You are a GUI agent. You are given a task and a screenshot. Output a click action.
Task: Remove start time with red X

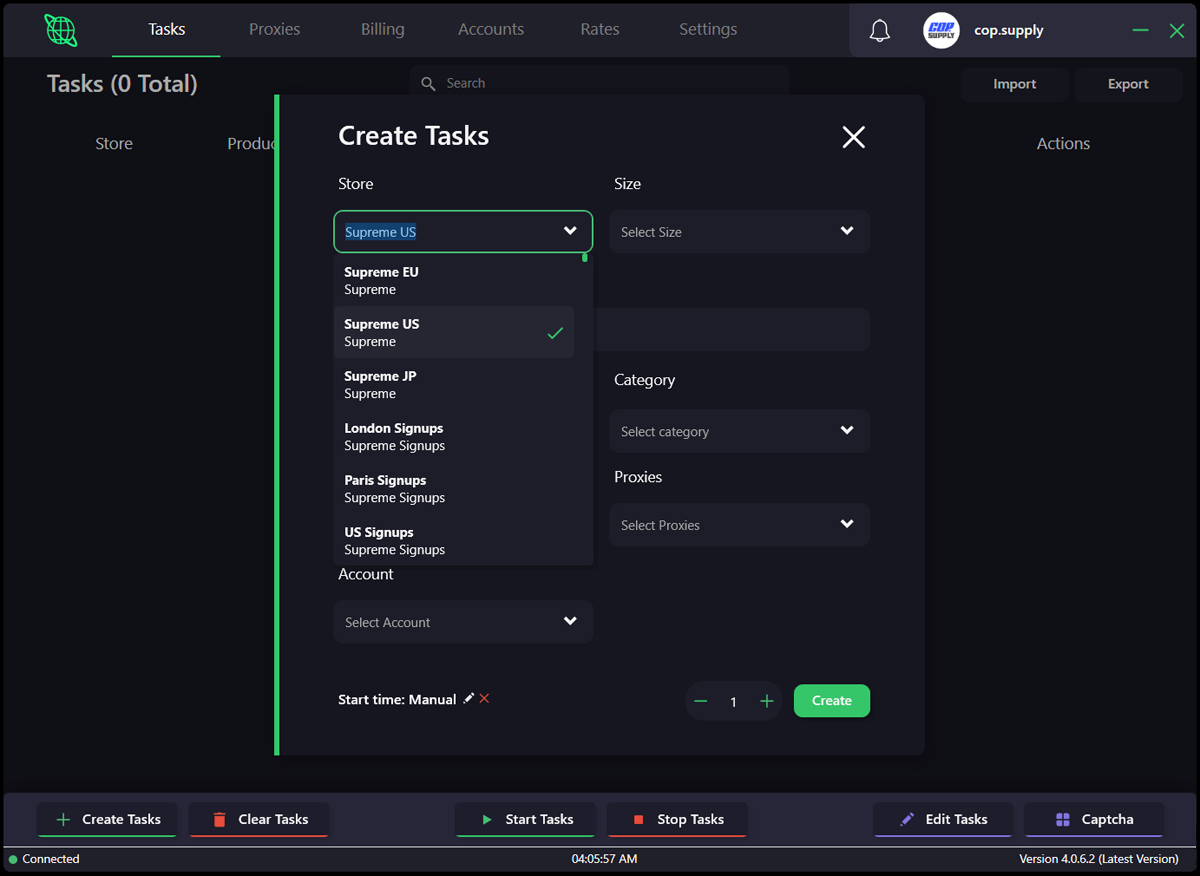click(484, 699)
